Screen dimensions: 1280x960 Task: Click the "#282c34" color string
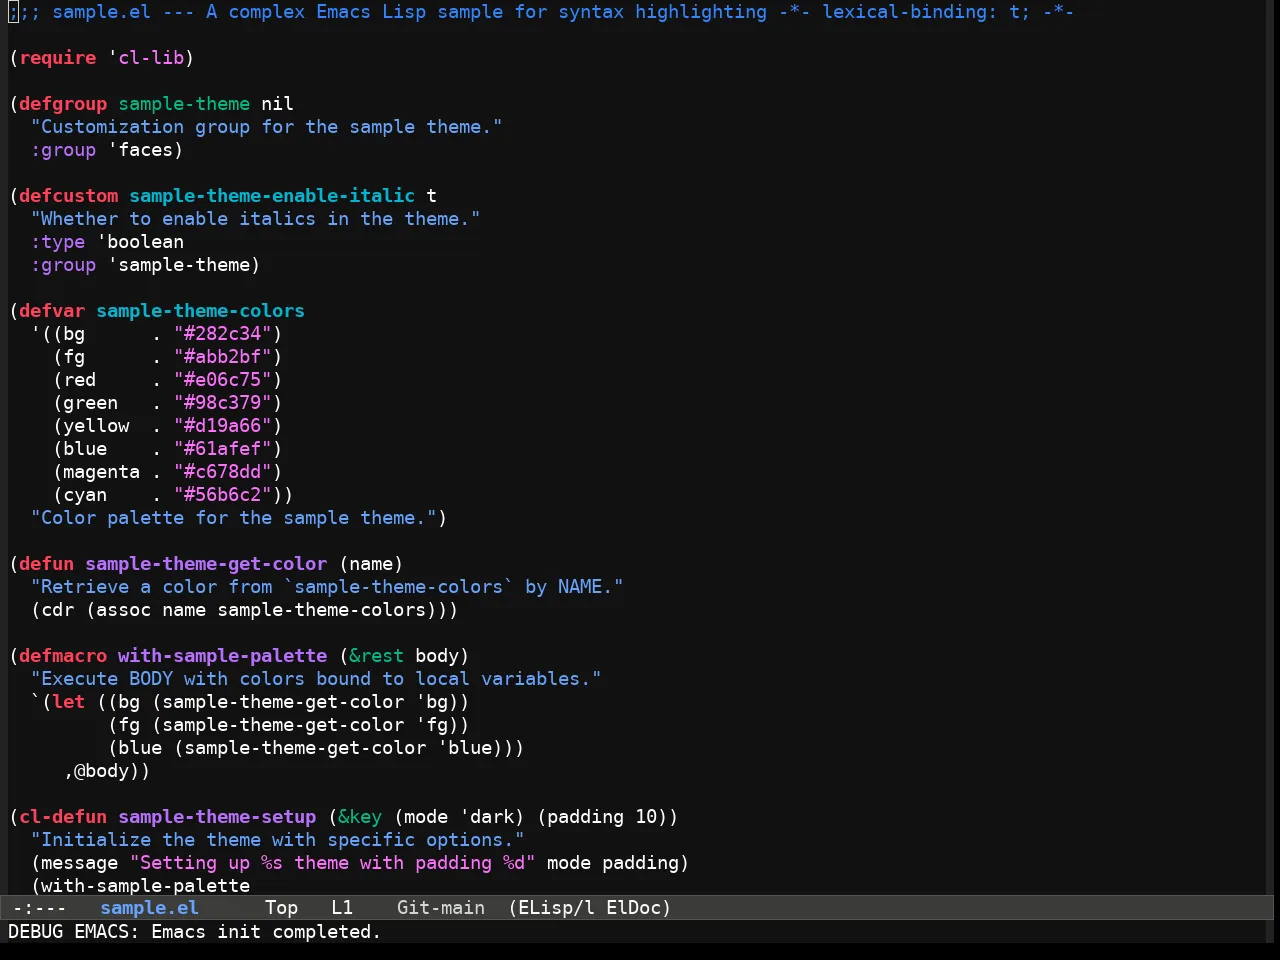click(x=223, y=334)
